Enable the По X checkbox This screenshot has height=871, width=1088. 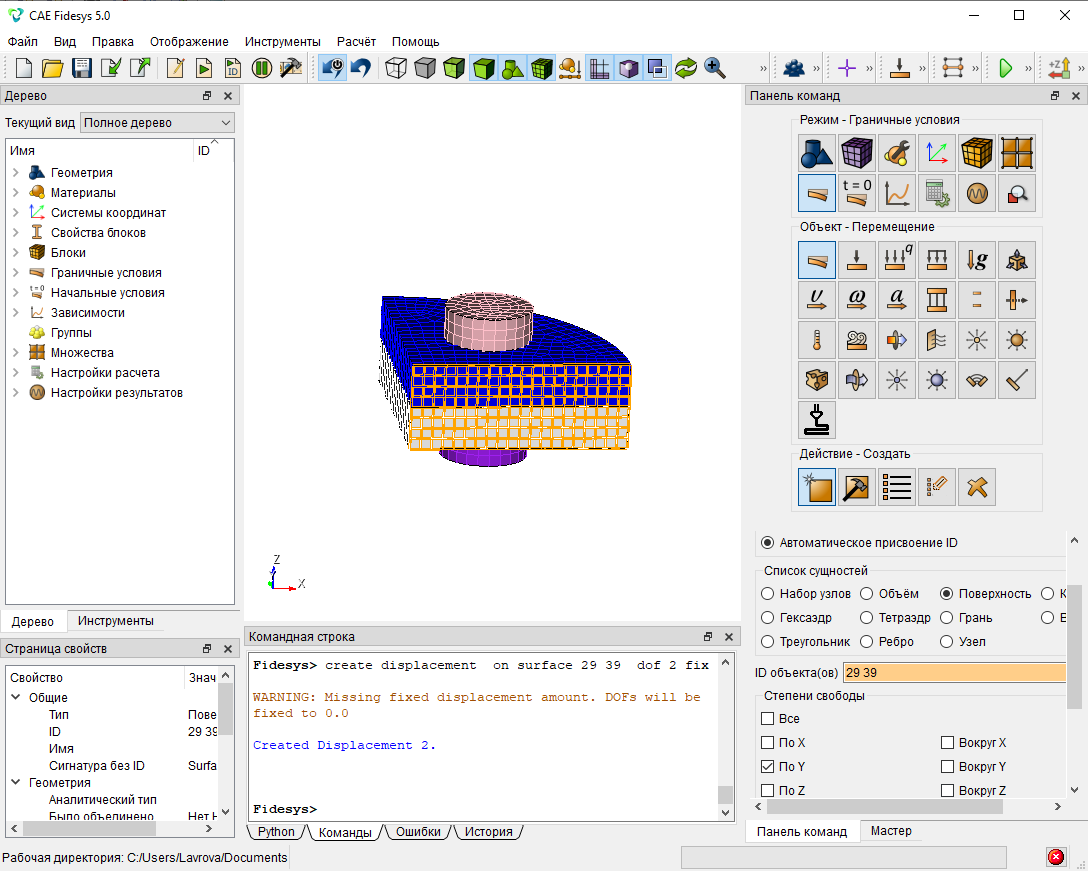[767, 743]
